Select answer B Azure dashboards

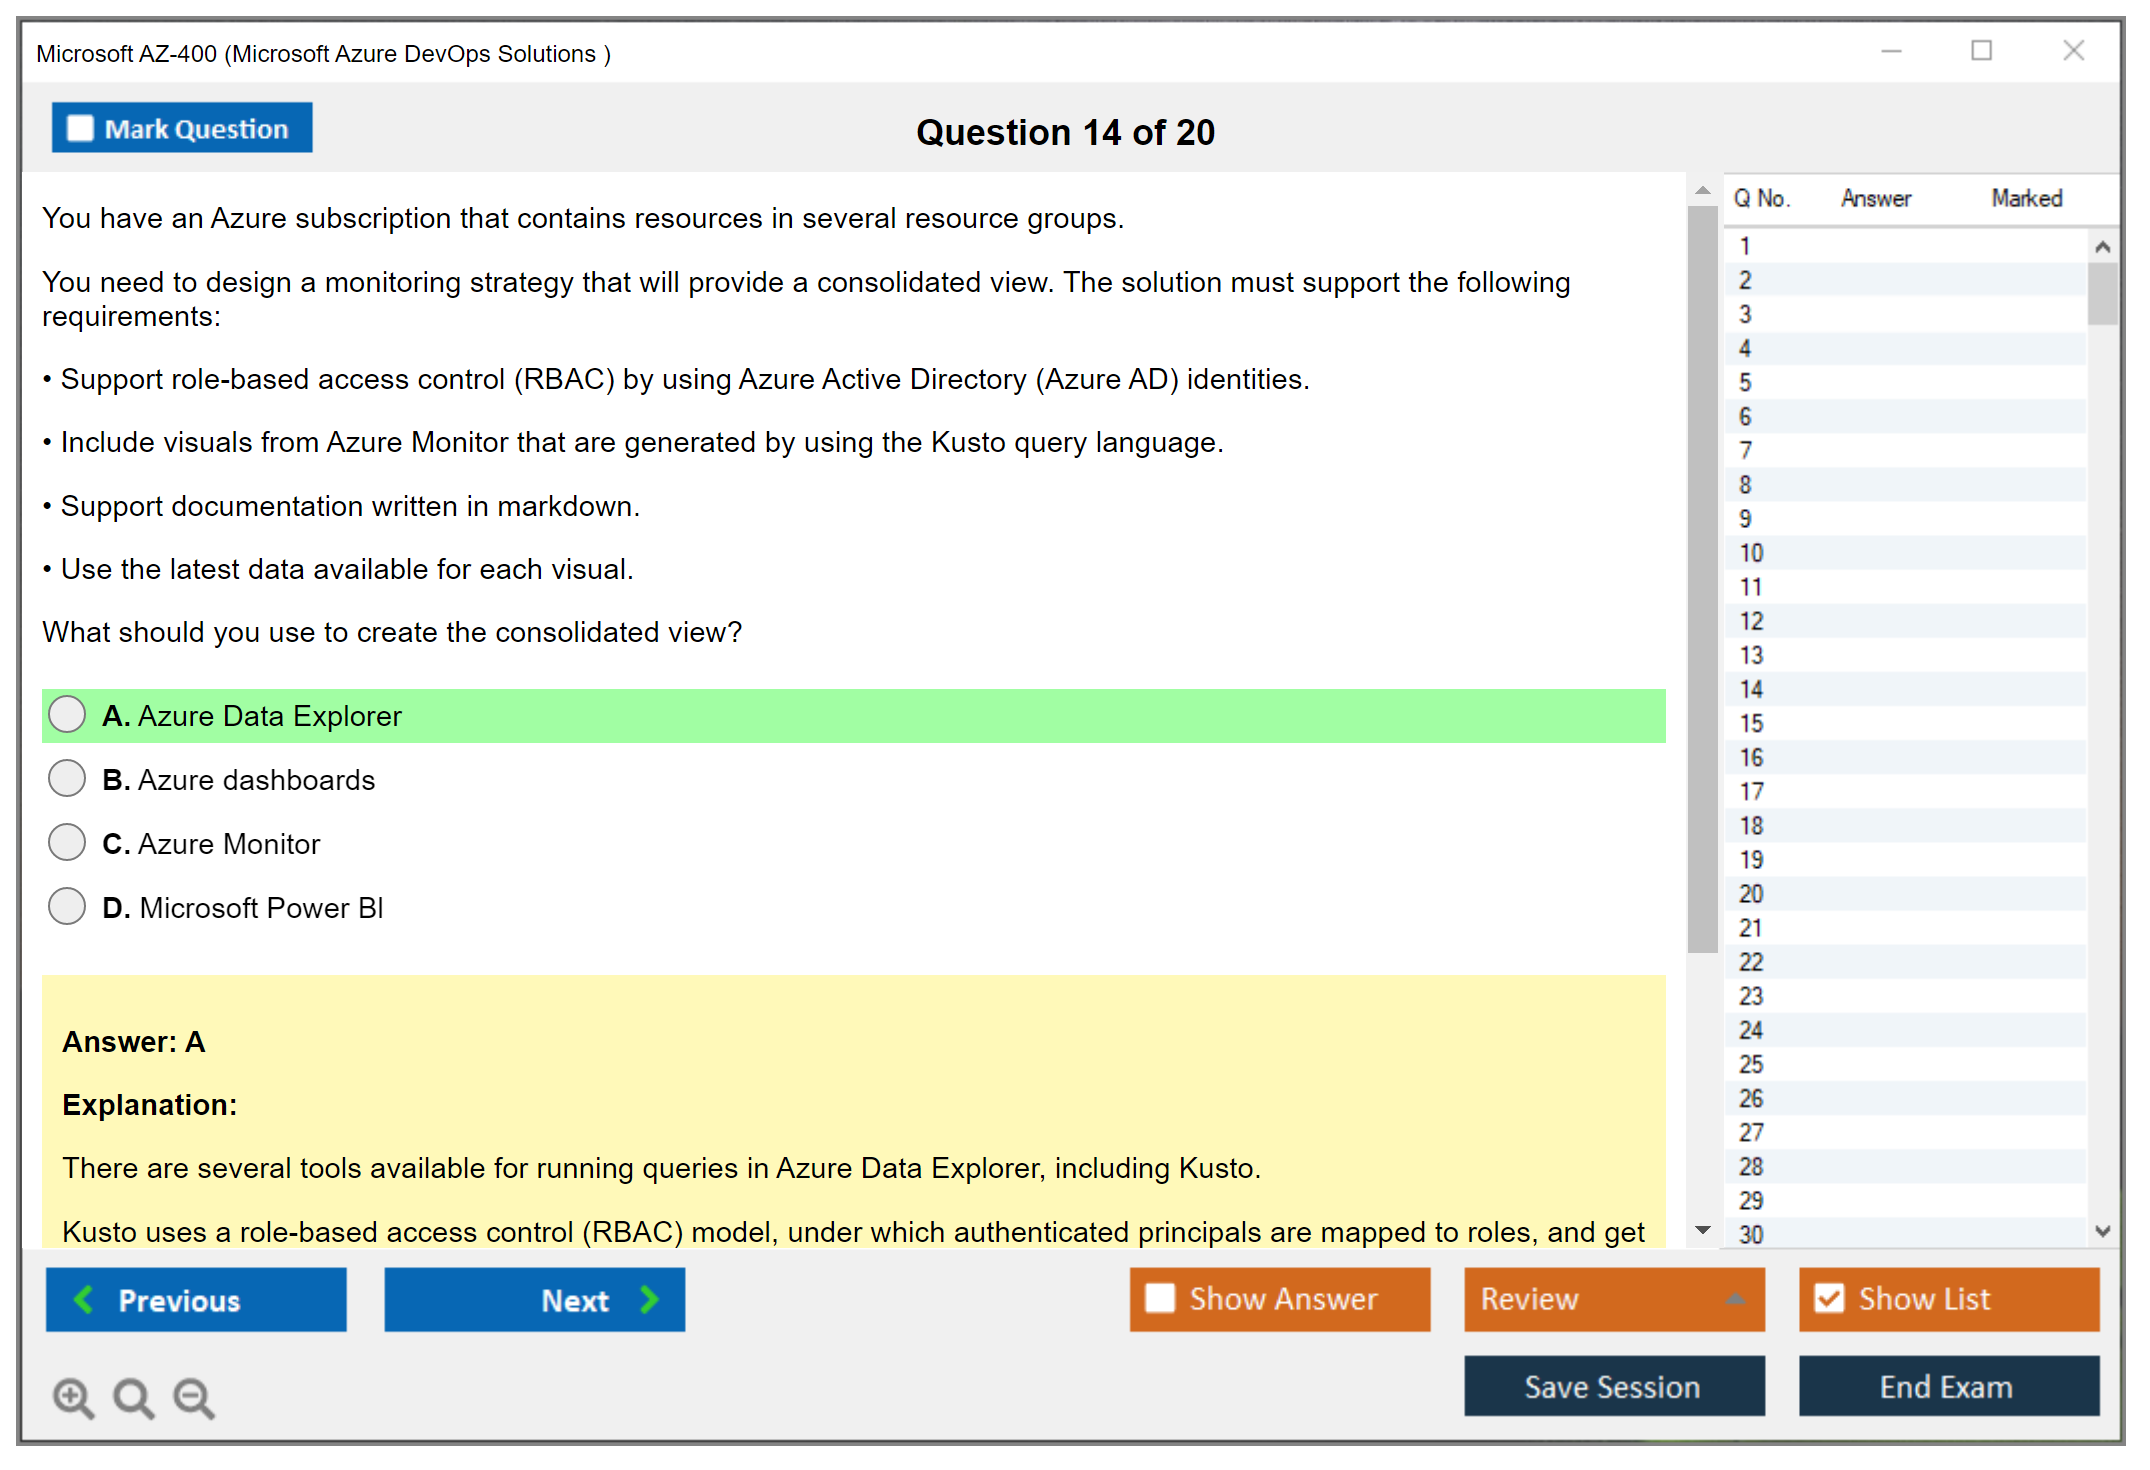67,779
